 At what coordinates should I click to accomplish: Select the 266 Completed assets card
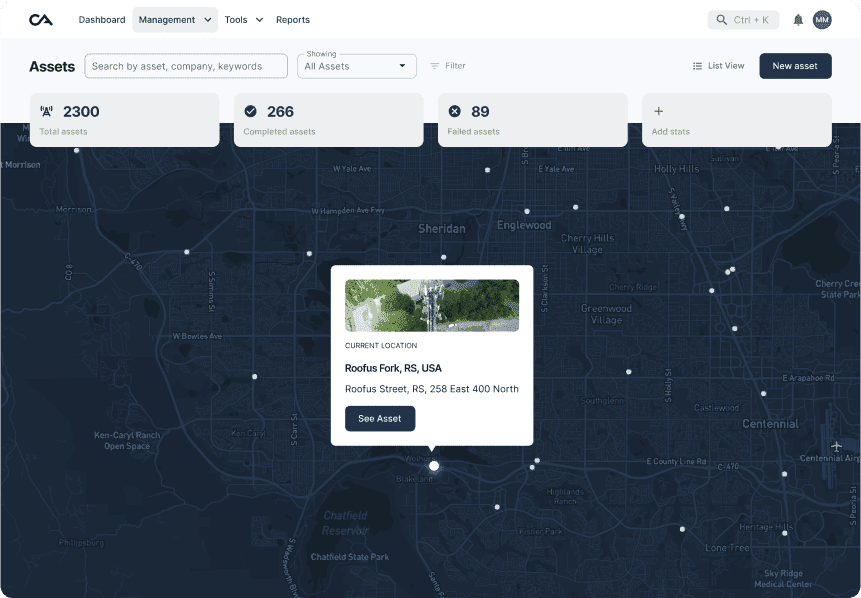pos(328,120)
